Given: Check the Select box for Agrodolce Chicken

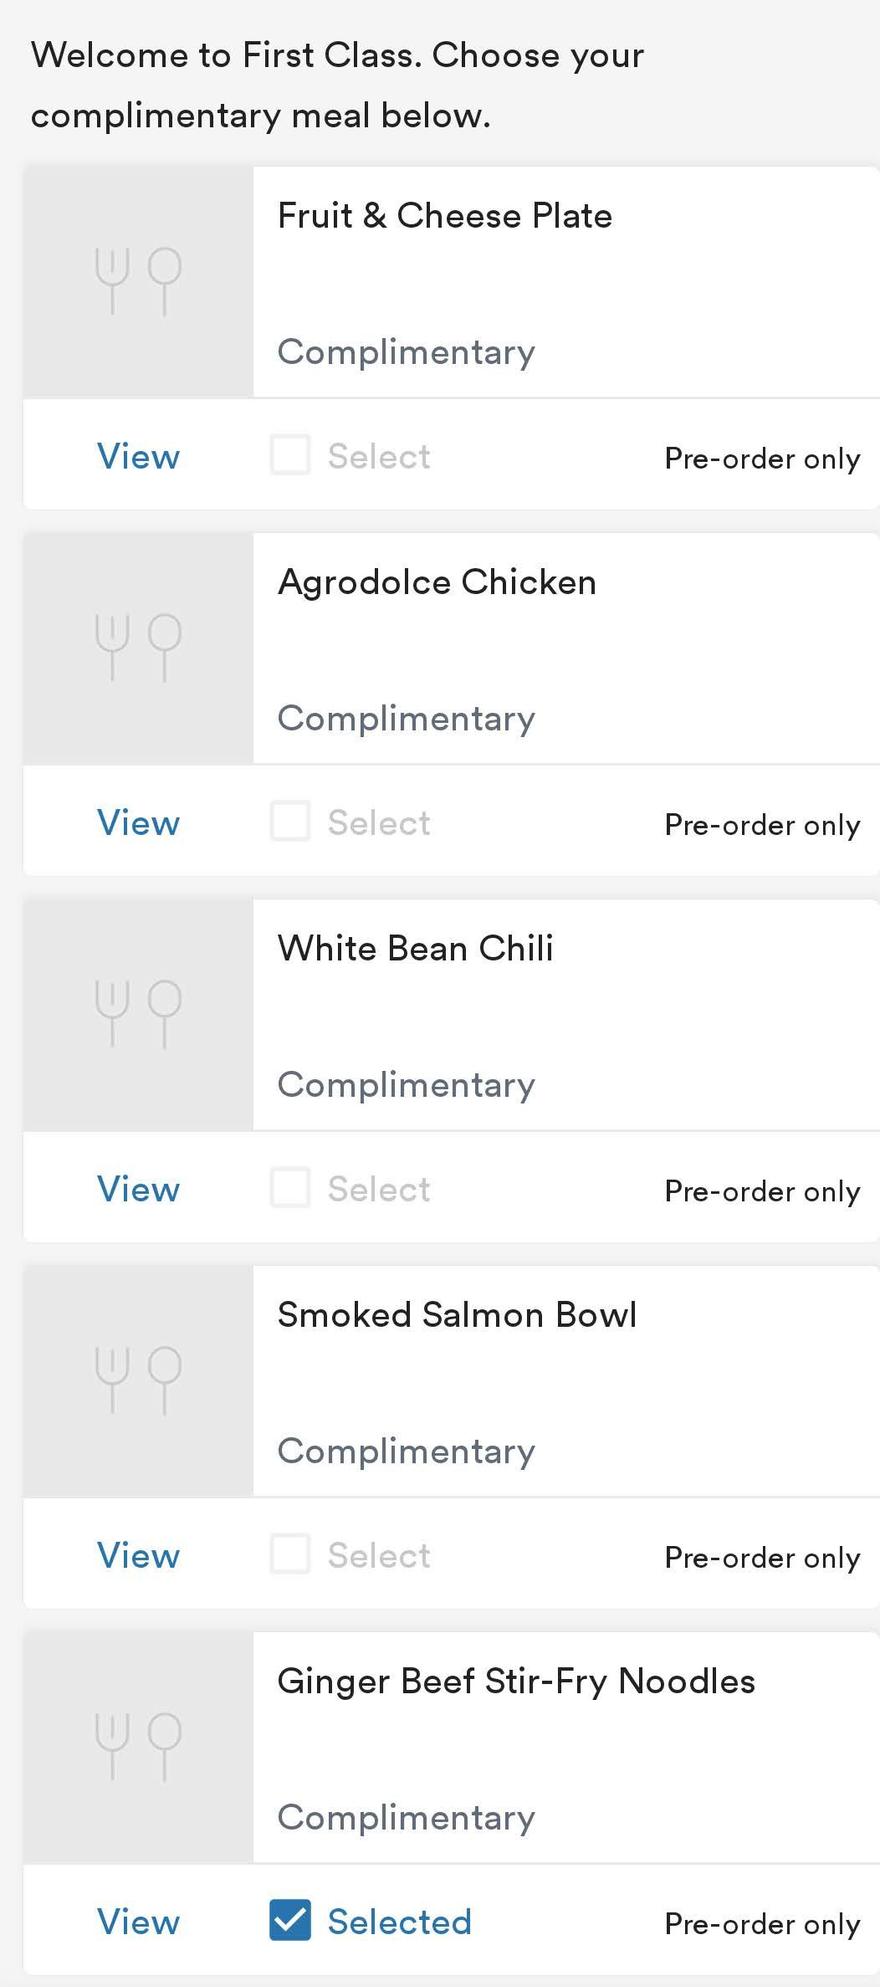Looking at the screenshot, I should 290,821.
